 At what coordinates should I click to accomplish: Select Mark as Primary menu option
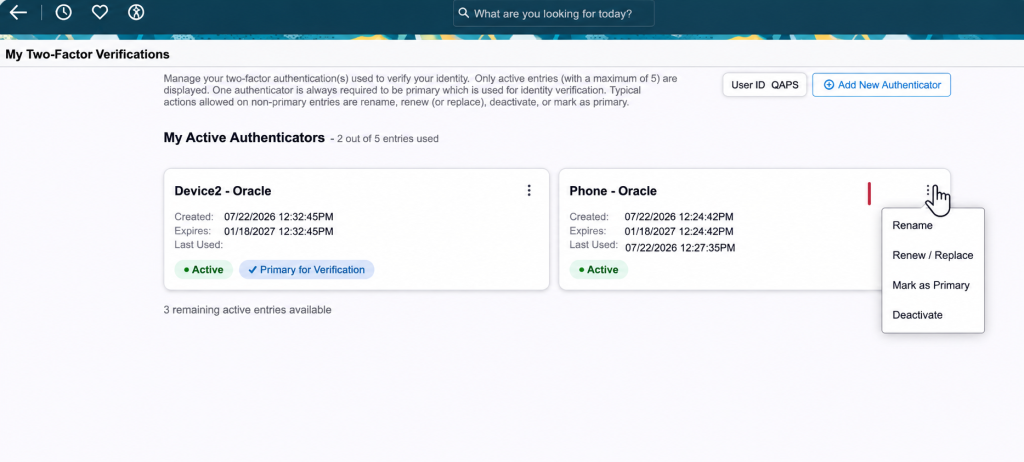(931, 286)
